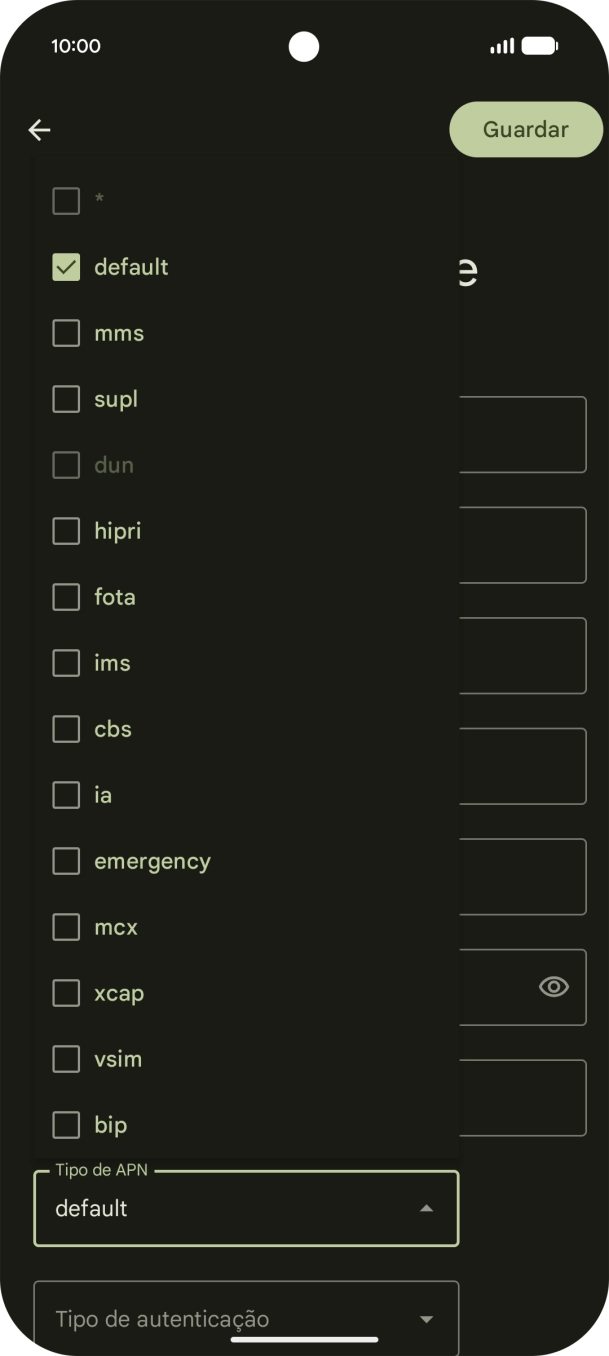Enable the mms checkbox

tap(66, 333)
